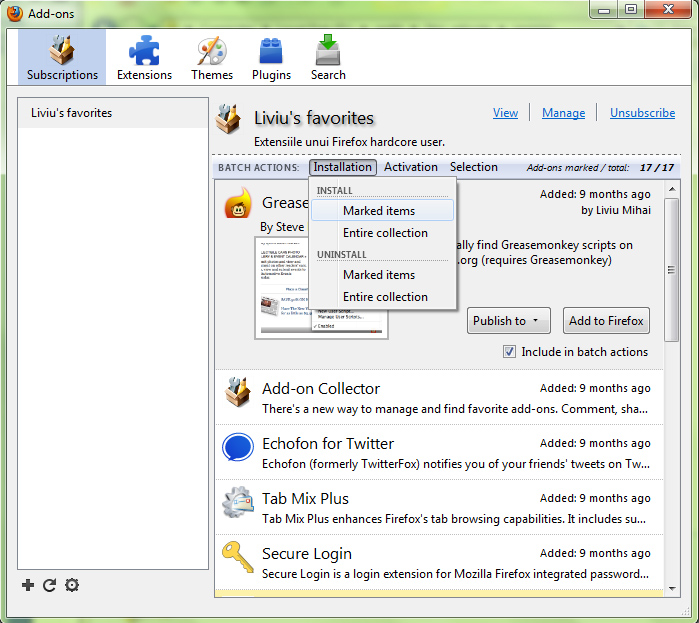
Task: Click the add-on list scrollbar up arrow
Action: click(x=672, y=189)
